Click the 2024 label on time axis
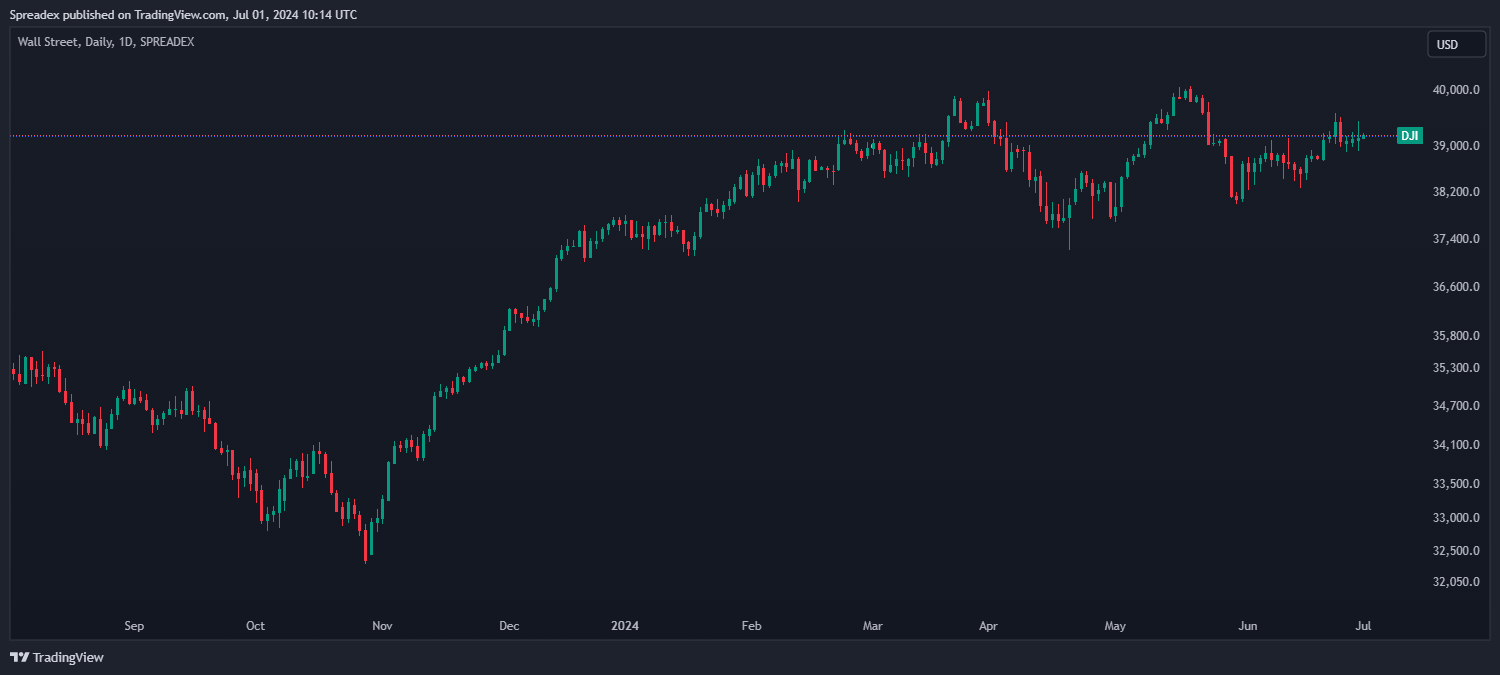The image size is (1500, 675). [x=625, y=627]
